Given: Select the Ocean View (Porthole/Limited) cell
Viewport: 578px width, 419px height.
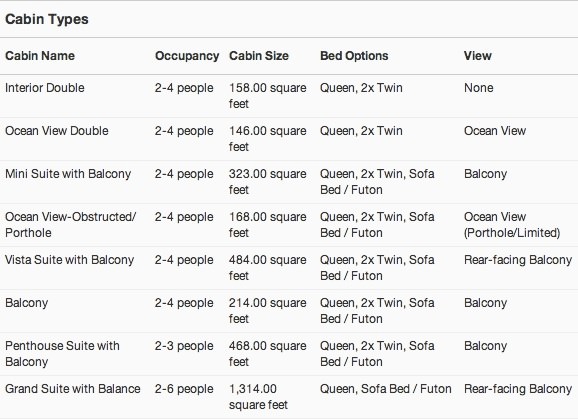Looking at the screenshot, I should (x=512, y=224).
